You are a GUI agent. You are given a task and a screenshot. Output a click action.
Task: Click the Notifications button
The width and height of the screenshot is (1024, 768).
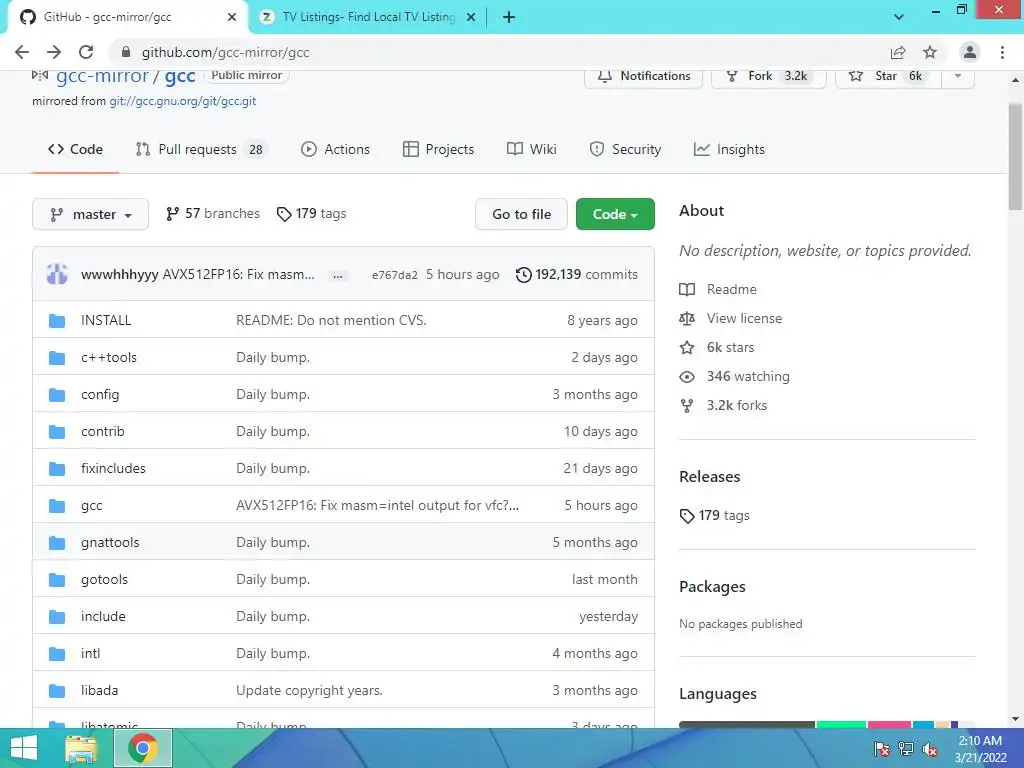[643, 76]
